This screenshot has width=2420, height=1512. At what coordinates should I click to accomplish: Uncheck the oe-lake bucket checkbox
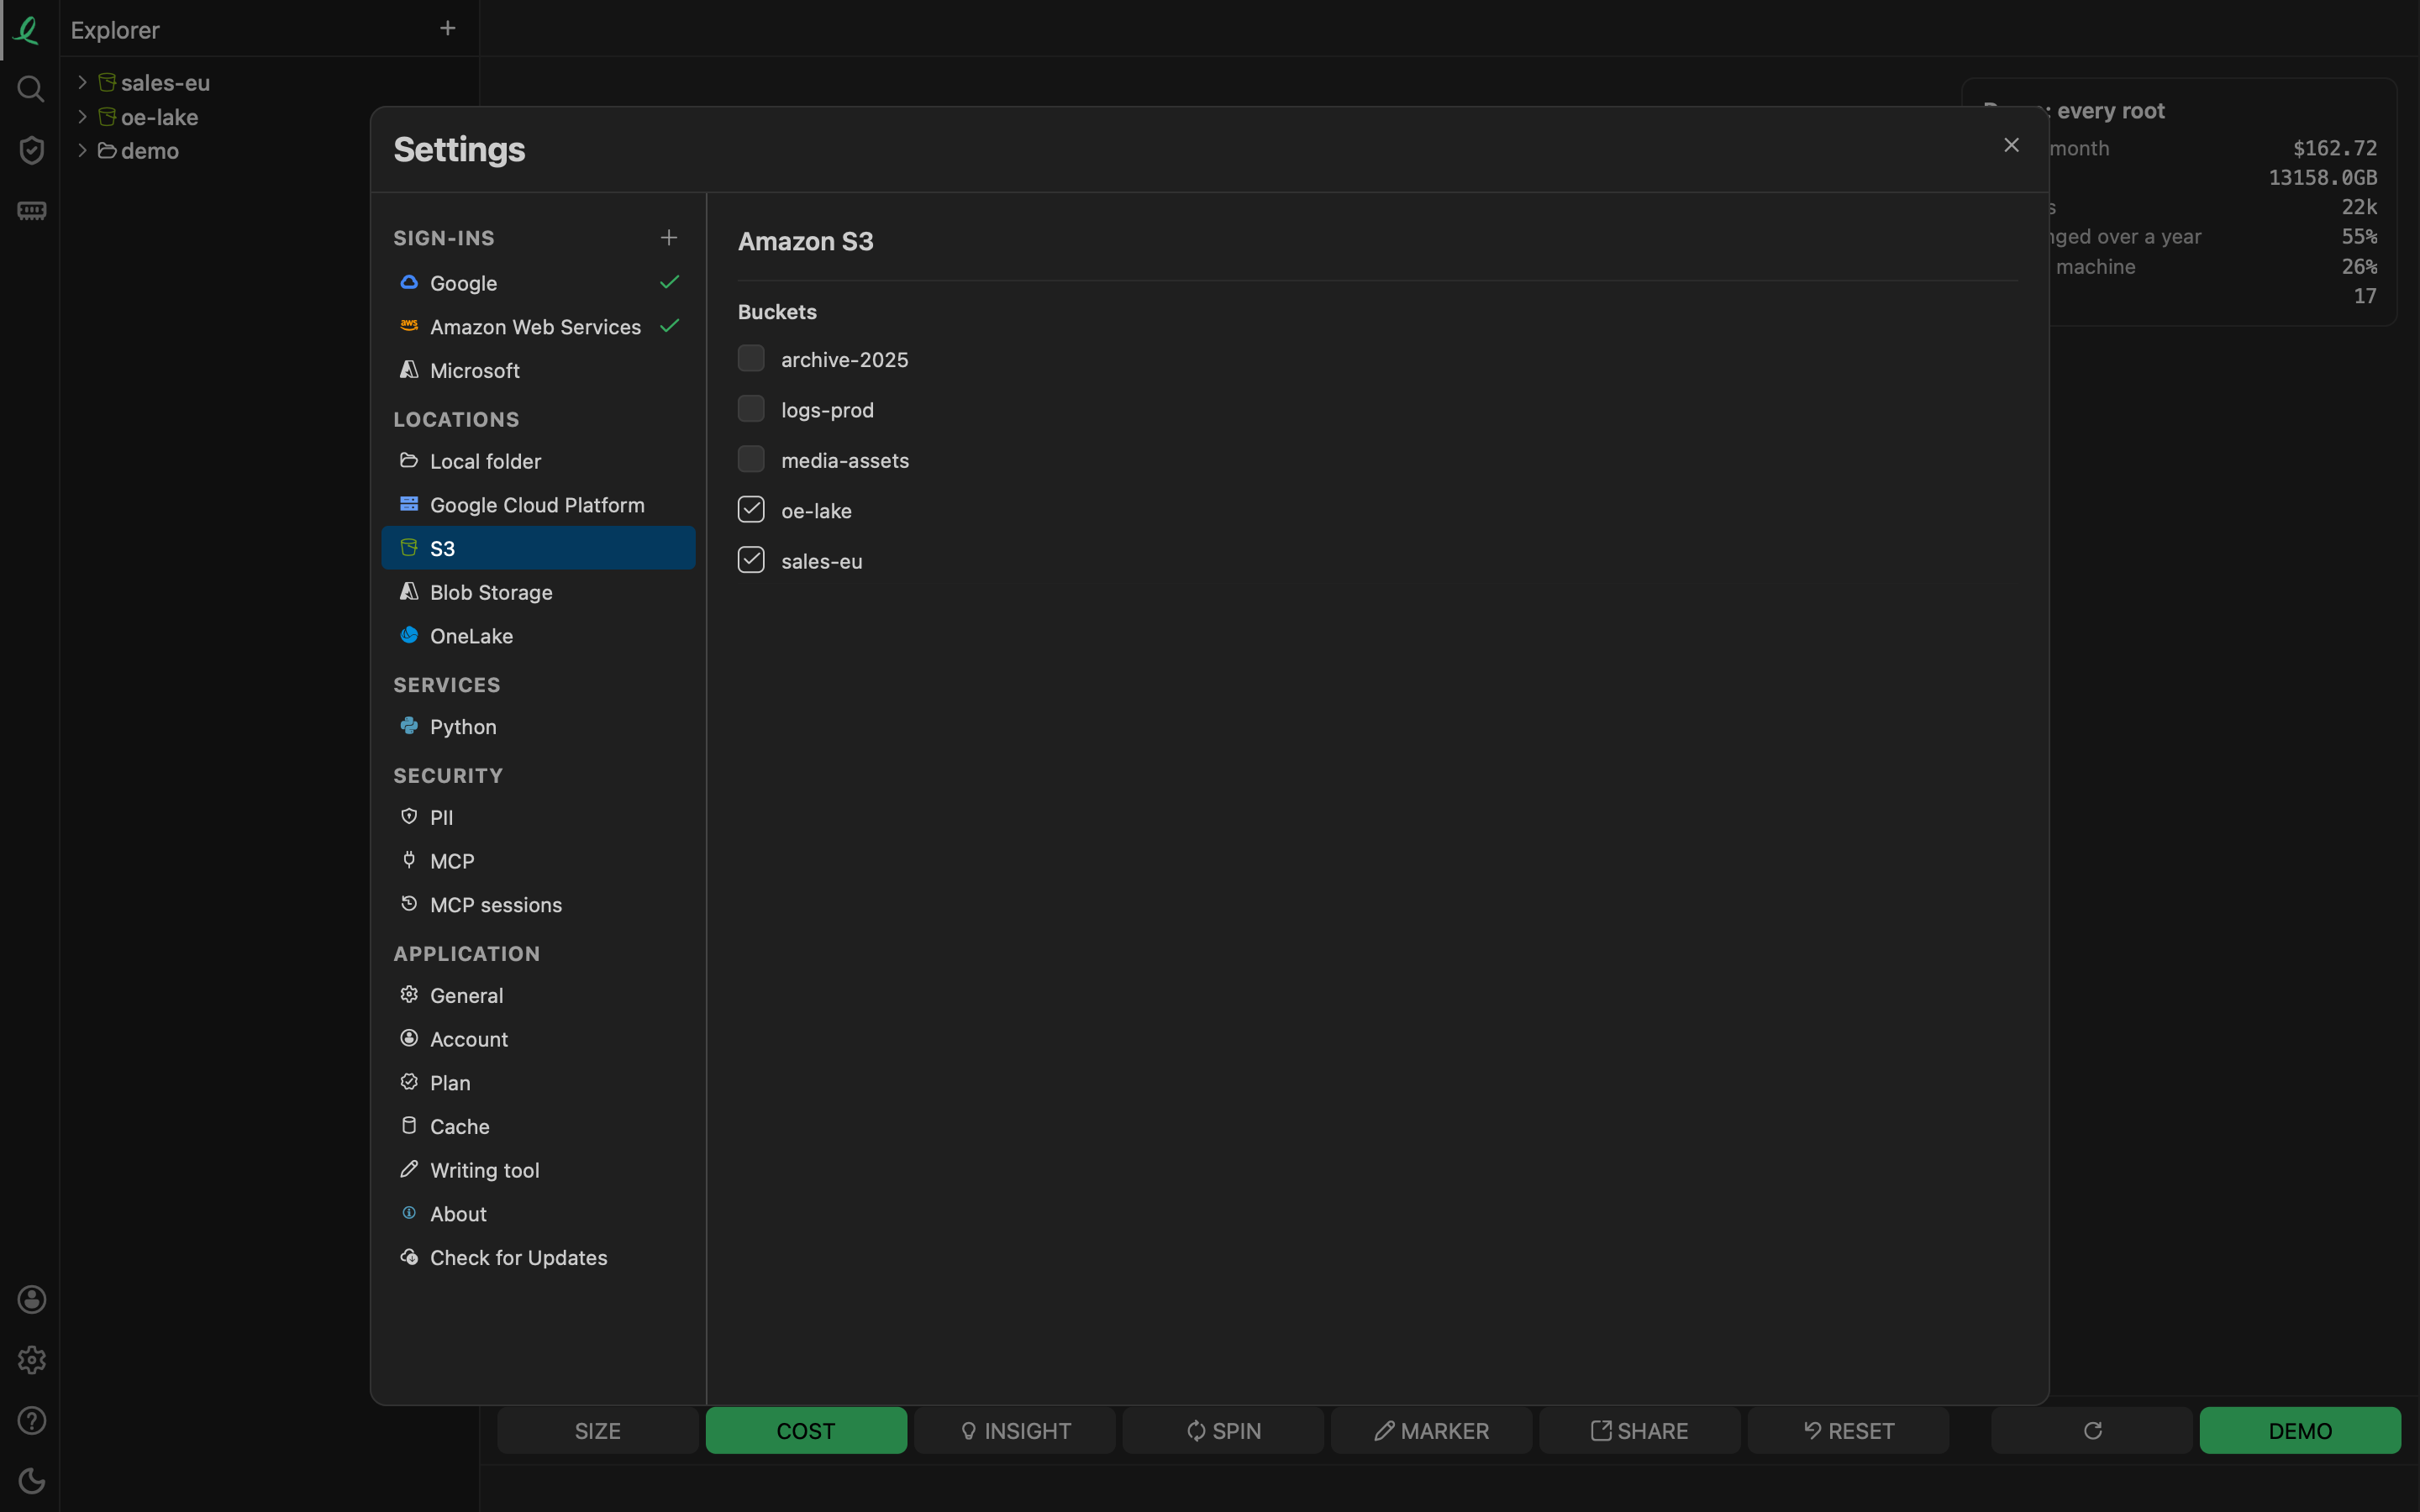[x=751, y=510]
